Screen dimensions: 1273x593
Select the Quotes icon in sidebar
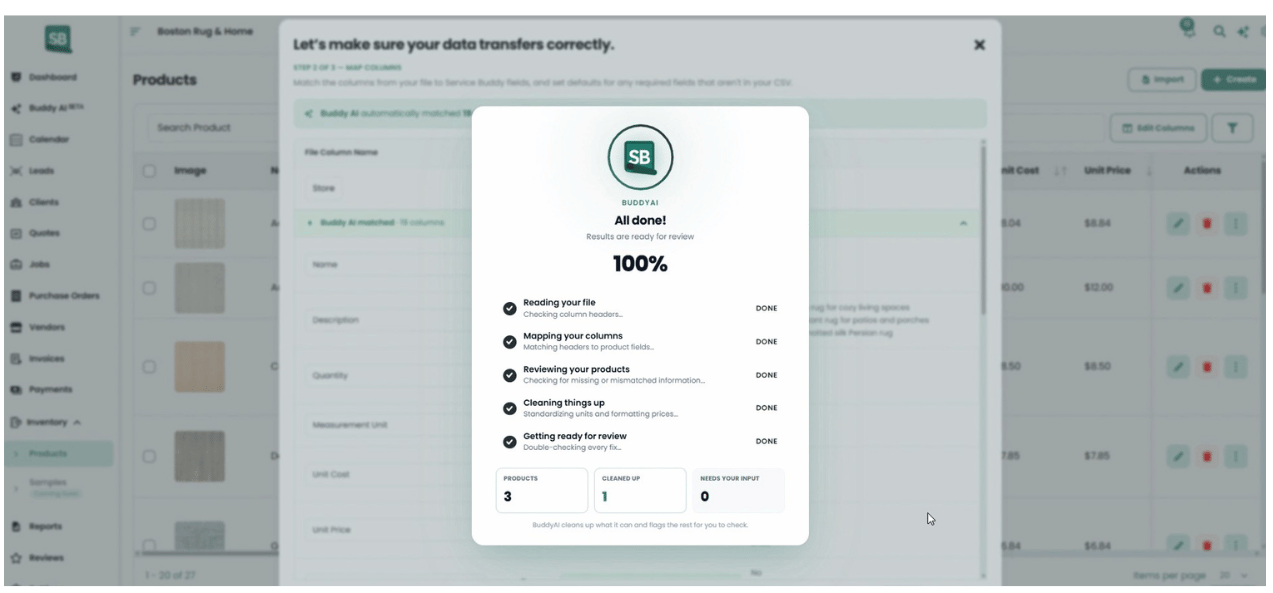point(17,233)
